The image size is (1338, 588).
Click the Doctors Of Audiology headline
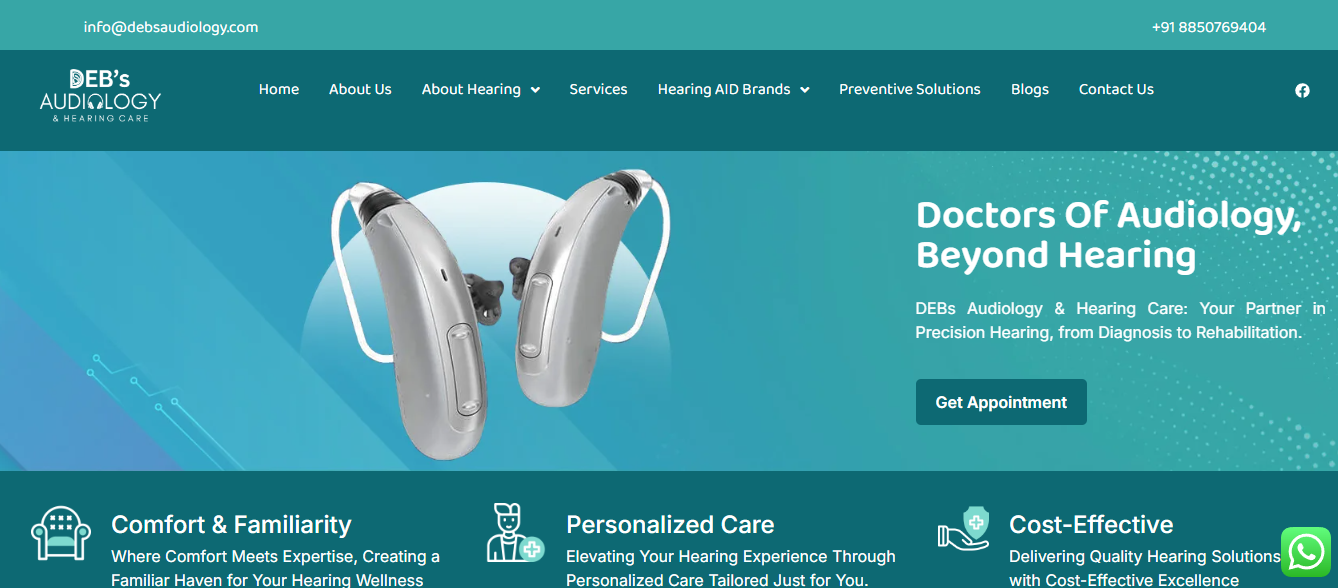click(x=1109, y=235)
